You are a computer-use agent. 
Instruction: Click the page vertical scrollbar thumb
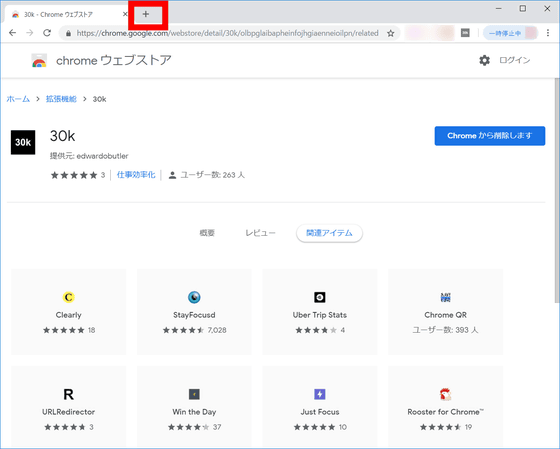[557, 190]
